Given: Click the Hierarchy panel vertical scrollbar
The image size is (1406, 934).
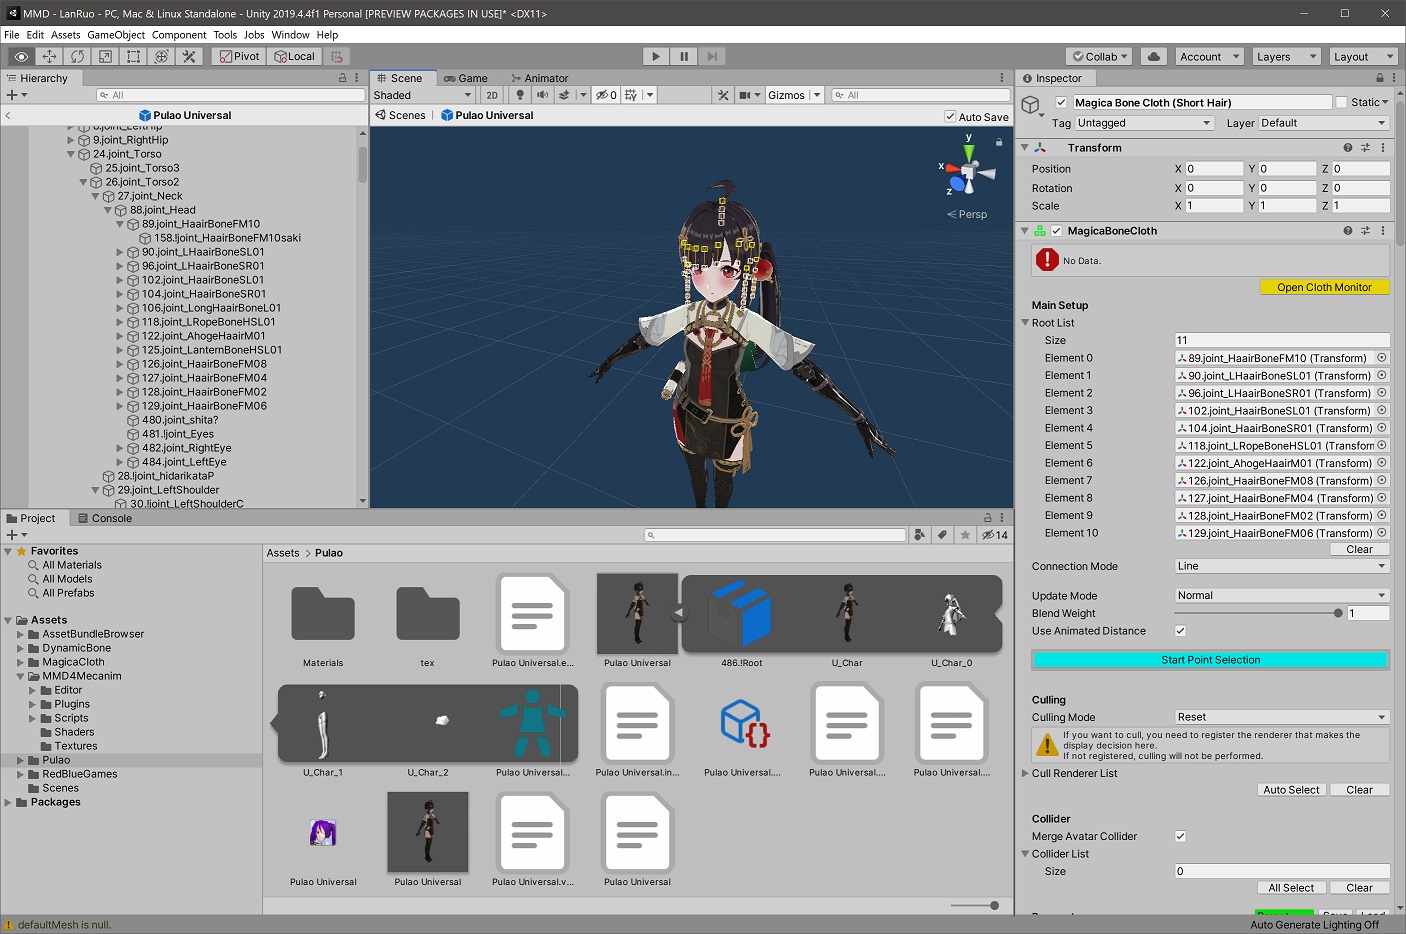Looking at the screenshot, I should pos(362,165).
